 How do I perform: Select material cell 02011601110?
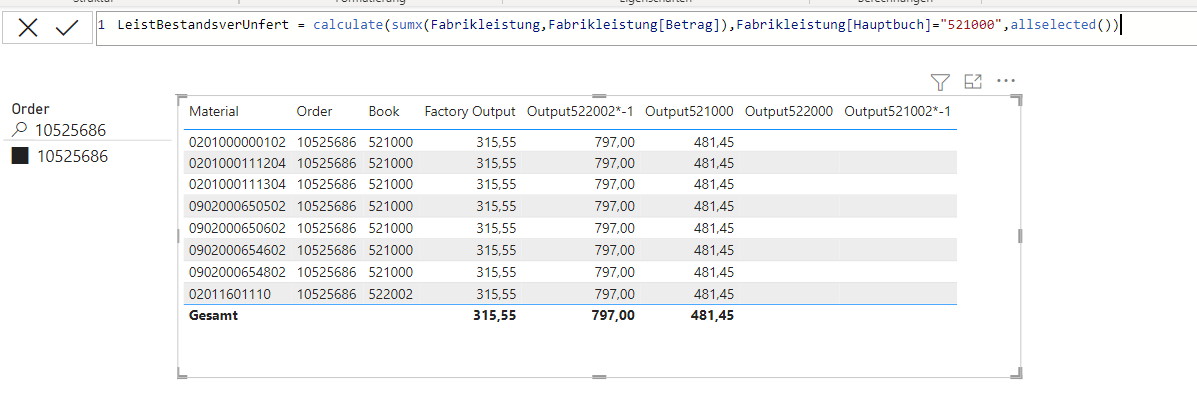[x=230, y=293]
